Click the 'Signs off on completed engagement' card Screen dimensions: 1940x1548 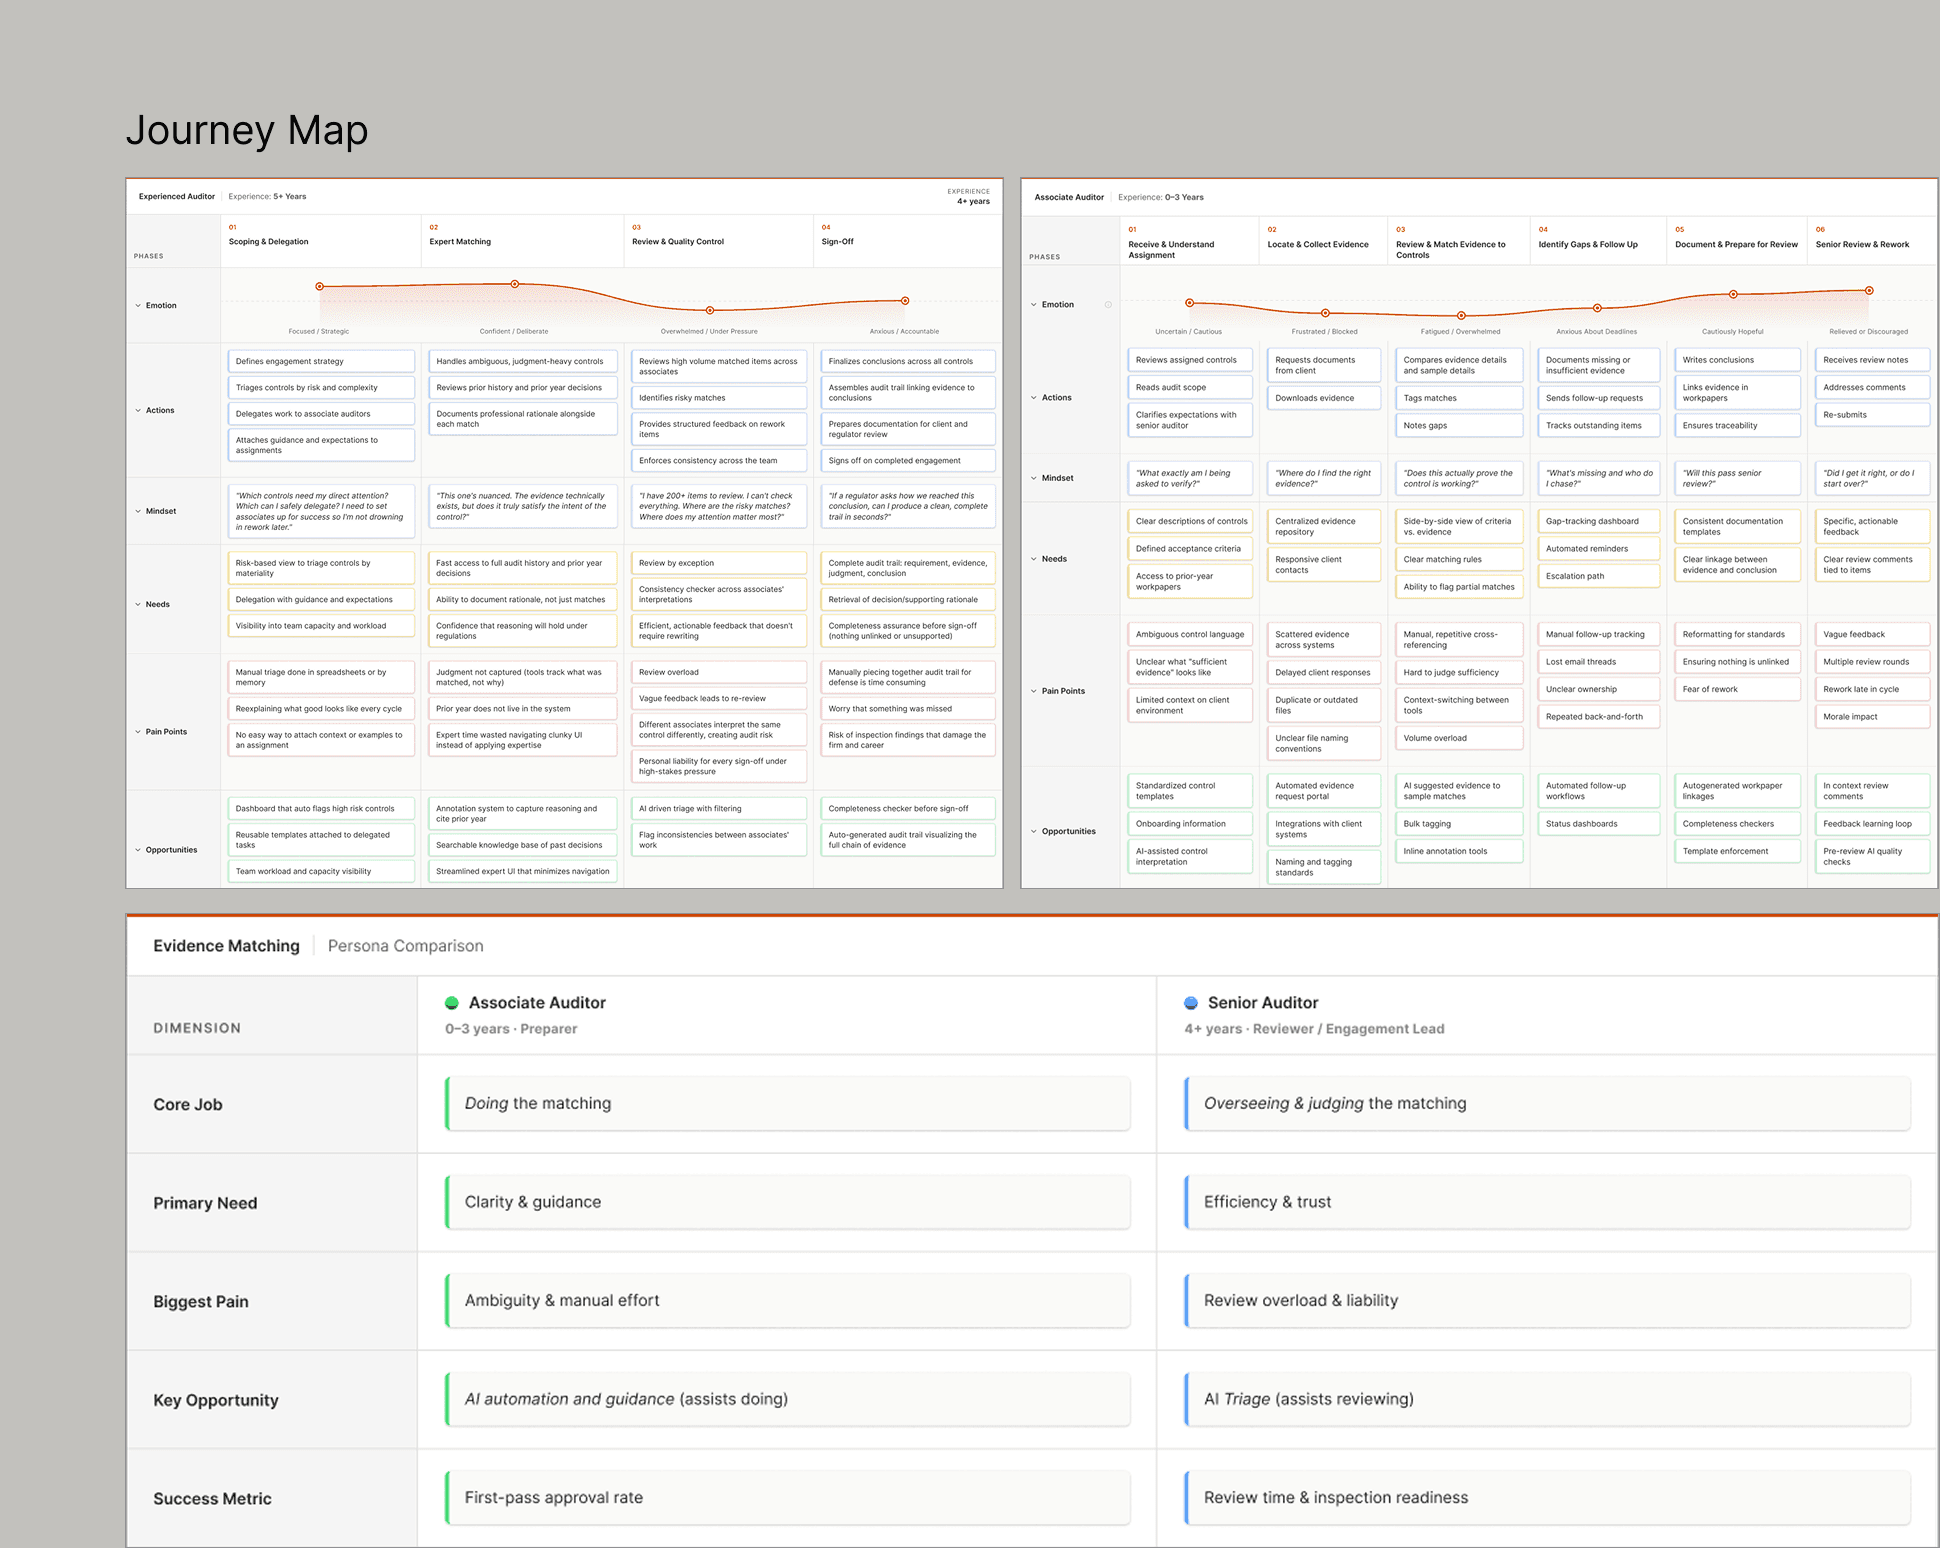pos(908,461)
